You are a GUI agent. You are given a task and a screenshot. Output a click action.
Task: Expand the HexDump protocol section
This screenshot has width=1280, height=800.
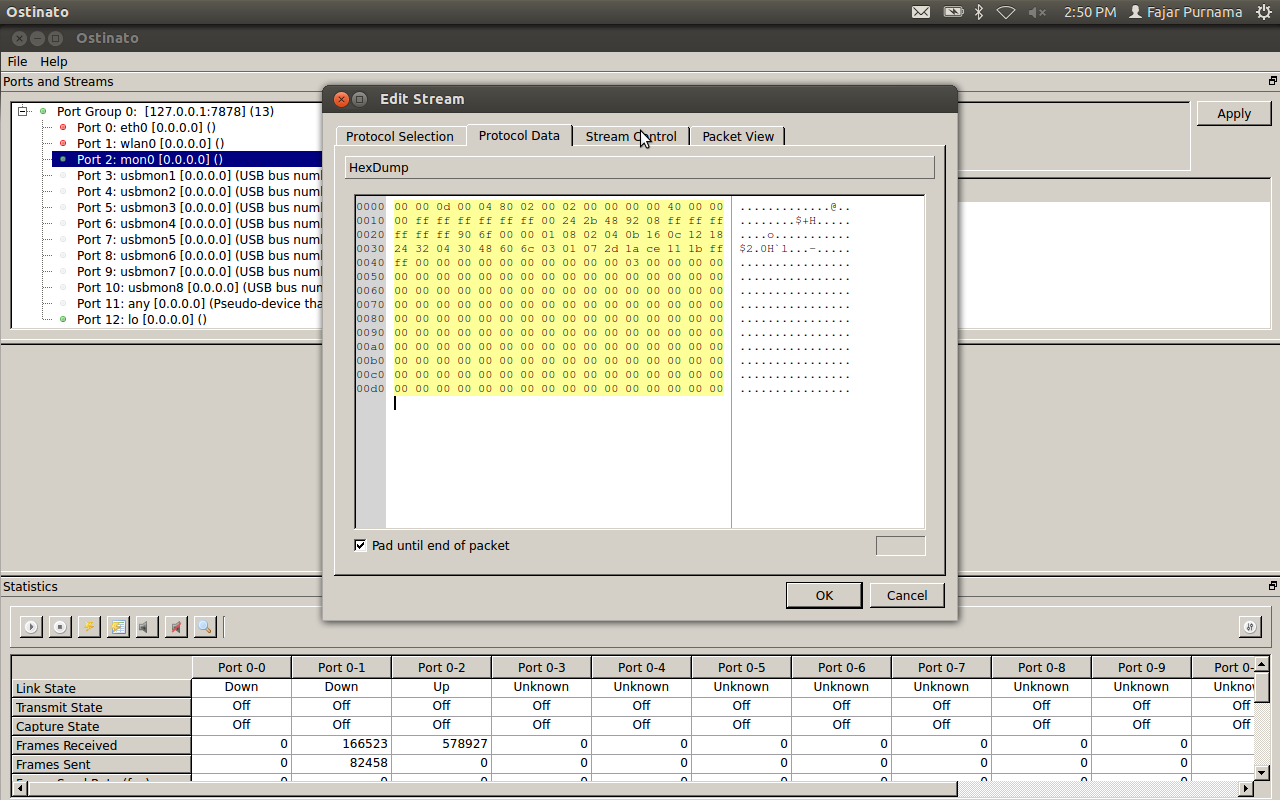(639, 167)
